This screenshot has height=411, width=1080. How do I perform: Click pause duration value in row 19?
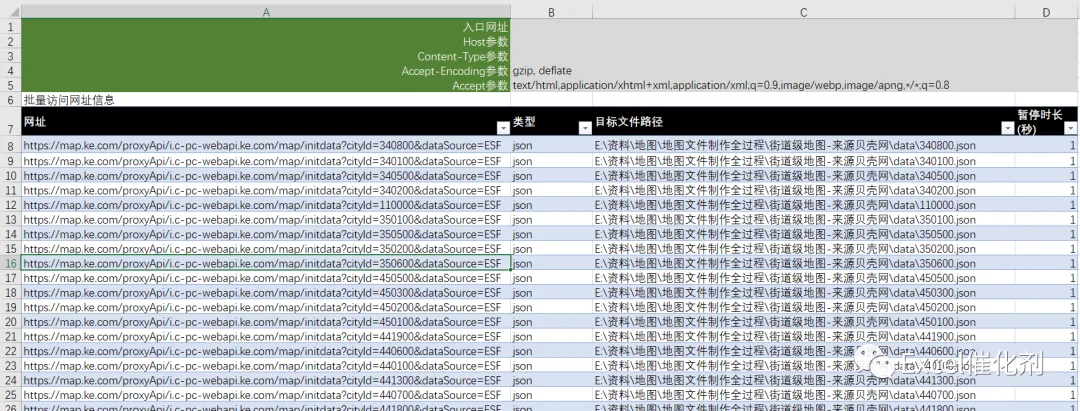[x=1047, y=307]
